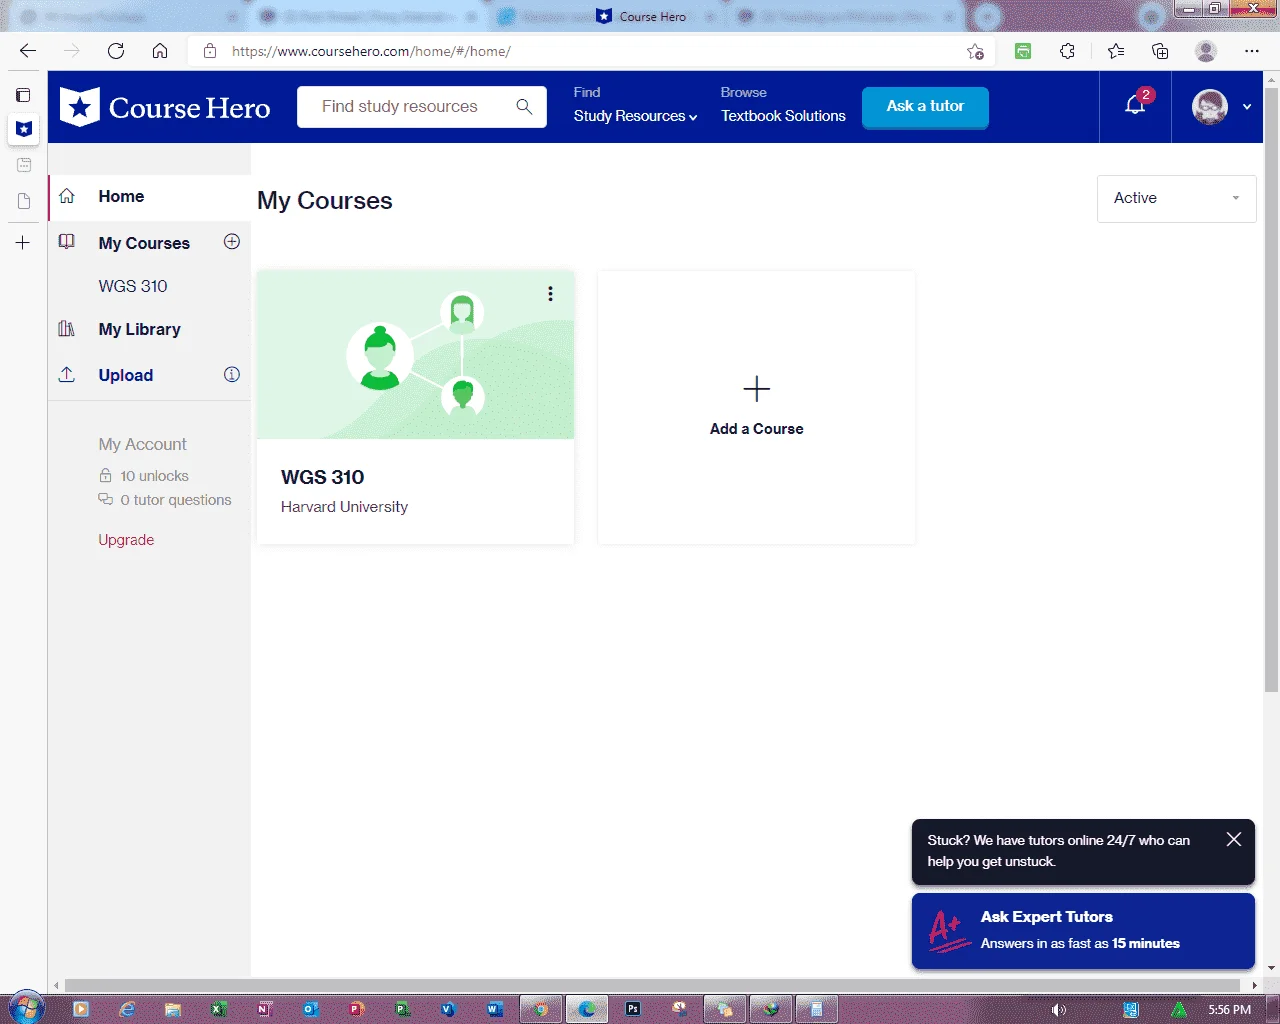Click the Course Hero sidebar app icon in Edge

[24, 129]
